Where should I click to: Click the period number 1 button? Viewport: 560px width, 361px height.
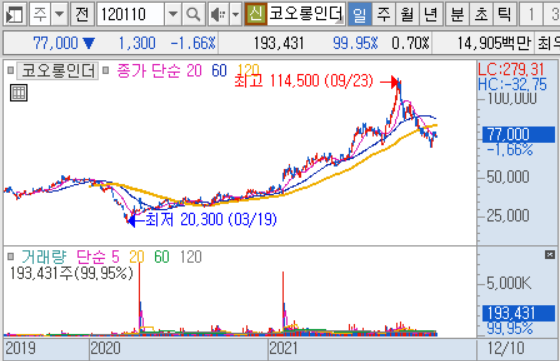pos(531,15)
